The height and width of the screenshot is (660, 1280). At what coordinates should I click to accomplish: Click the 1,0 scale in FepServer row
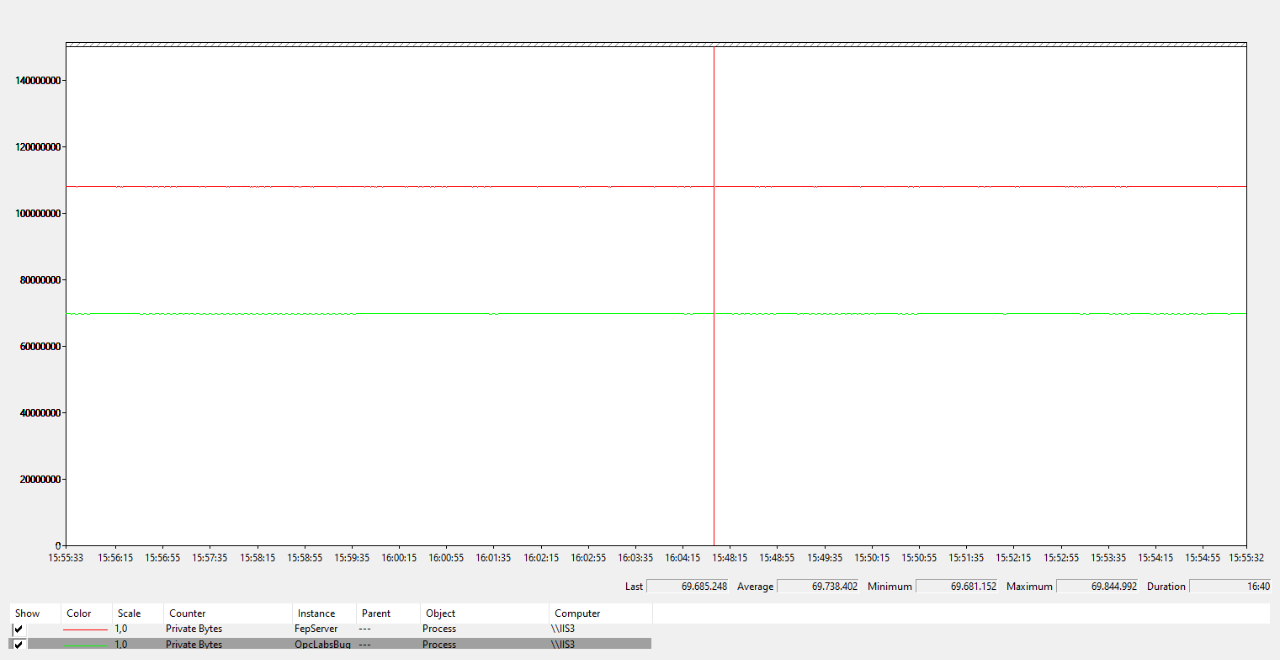point(121,629)
